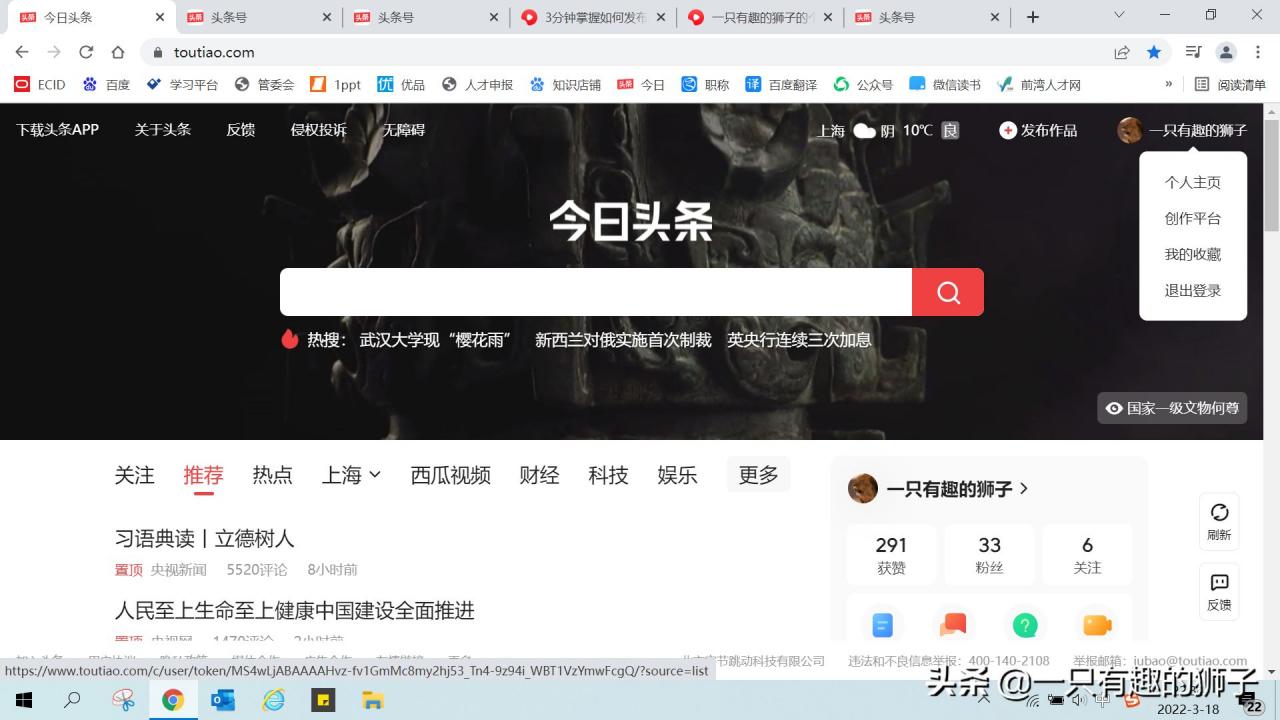The image size is (1280, 720).
Task: Open article 人民至上生命至上健康中国建设全面推进
Action: pos(294,610)
